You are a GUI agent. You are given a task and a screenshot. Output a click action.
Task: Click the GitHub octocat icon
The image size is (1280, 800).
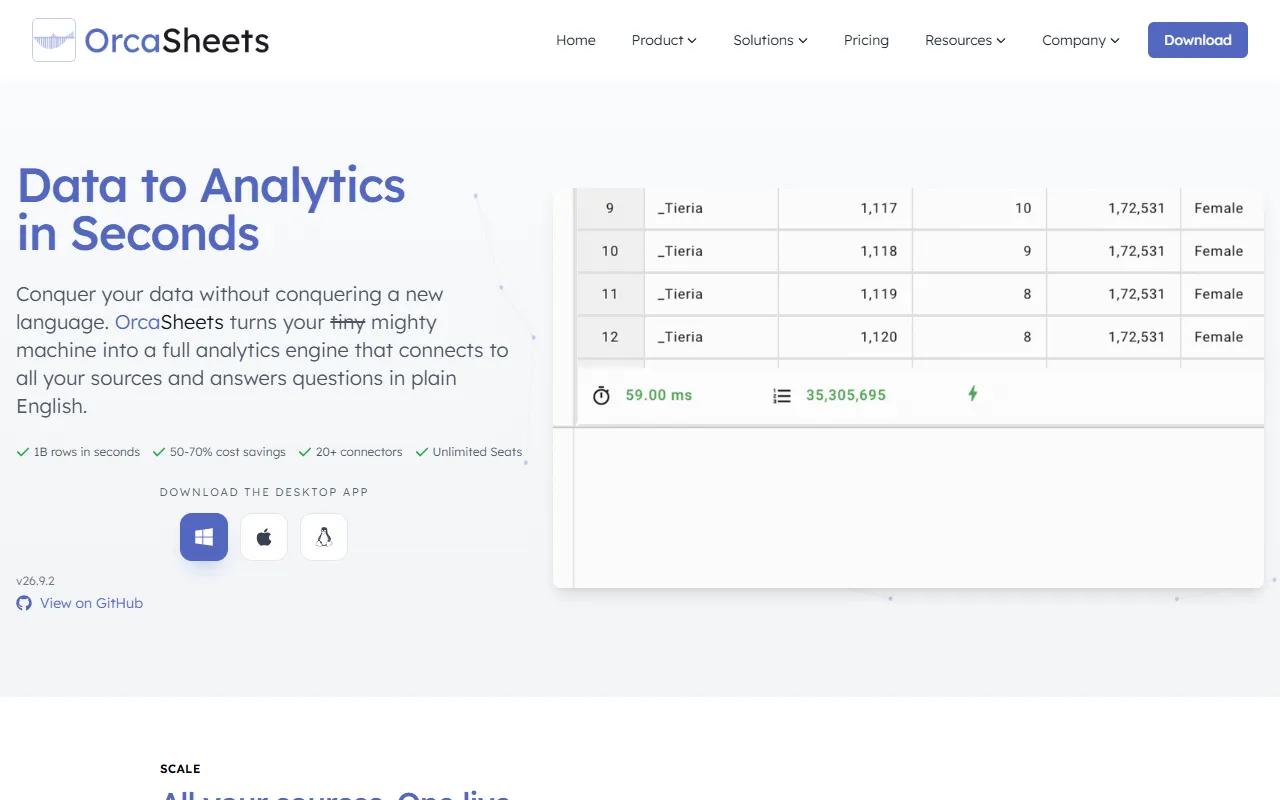pos(24,603)
